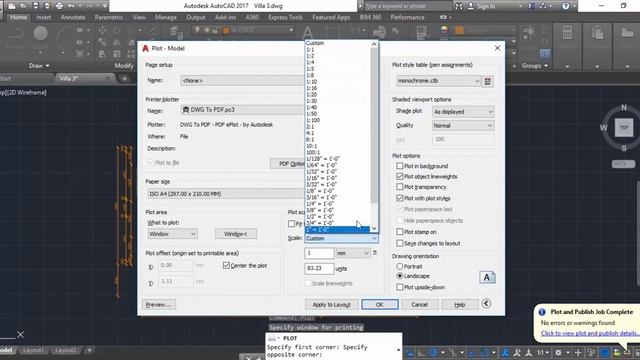This screenshot has width=640, height=360.
Task: Select Portrait drawing orientation
Action: point(400,266)
